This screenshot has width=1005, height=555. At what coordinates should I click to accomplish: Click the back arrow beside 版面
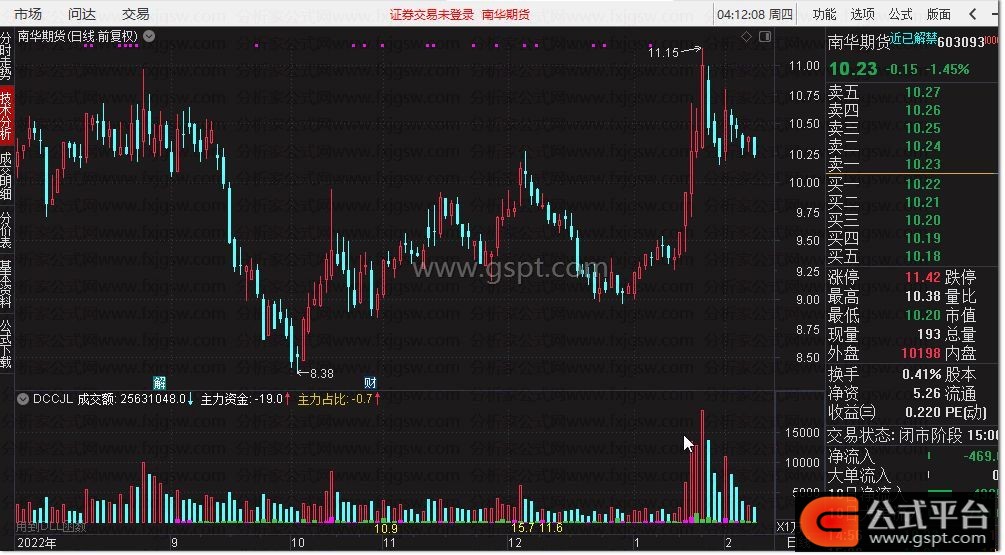tap(973, 13)
